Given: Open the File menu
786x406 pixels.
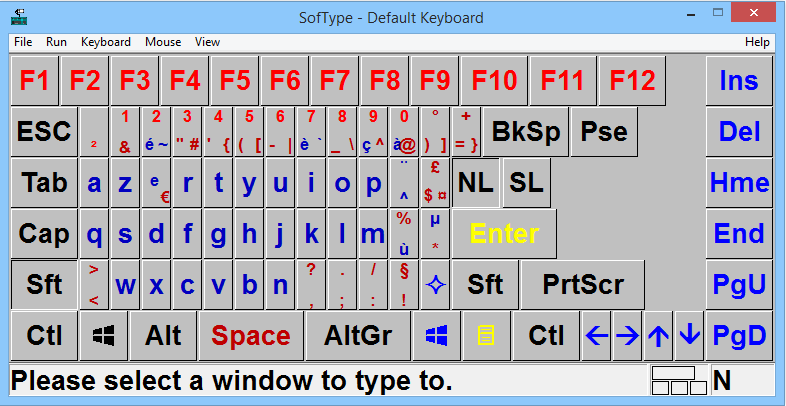Looking at the screenshot, I should pos(23,42).
